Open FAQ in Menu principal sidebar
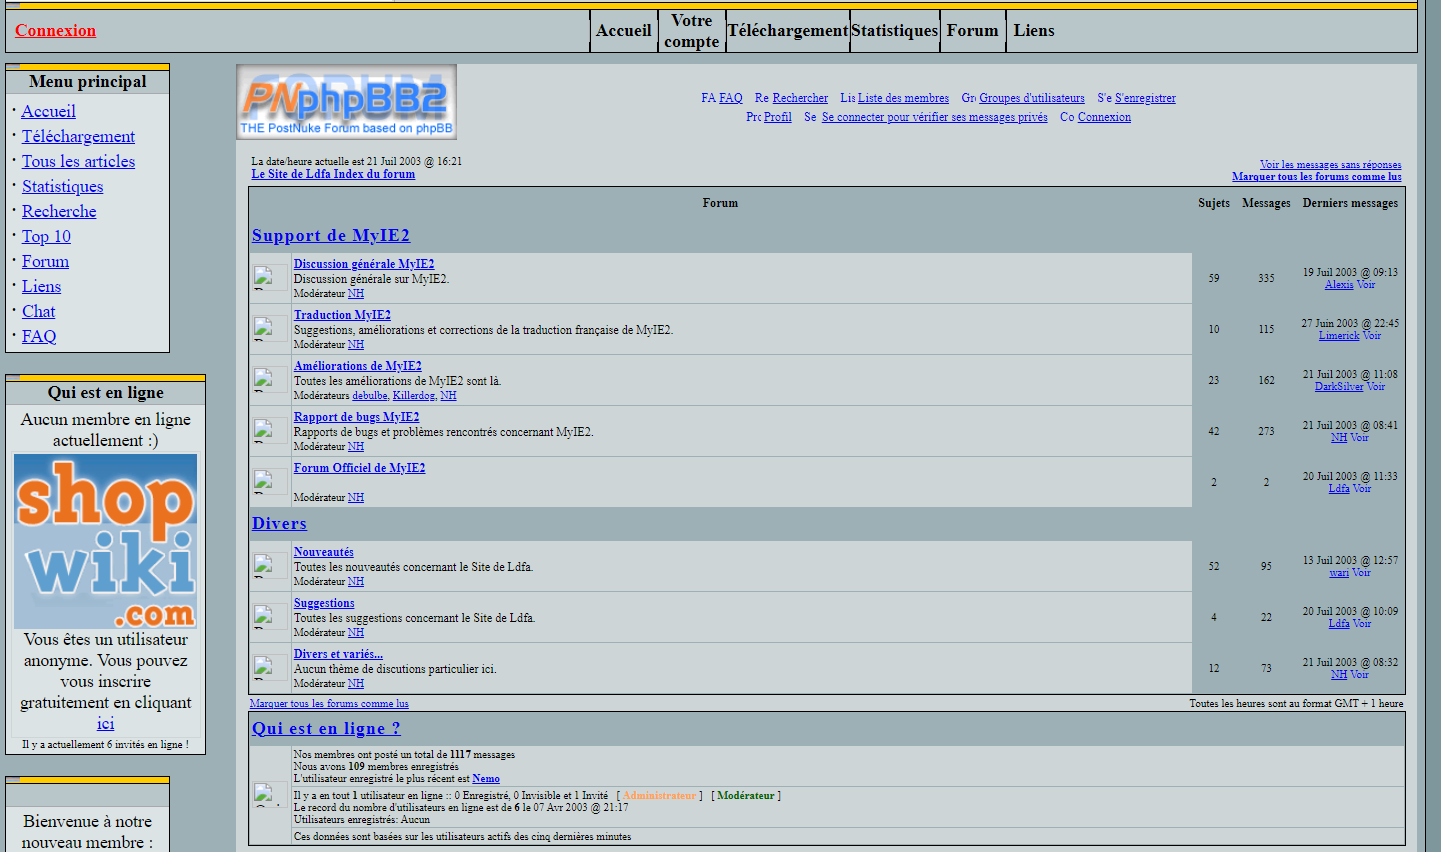 [39, 336]
